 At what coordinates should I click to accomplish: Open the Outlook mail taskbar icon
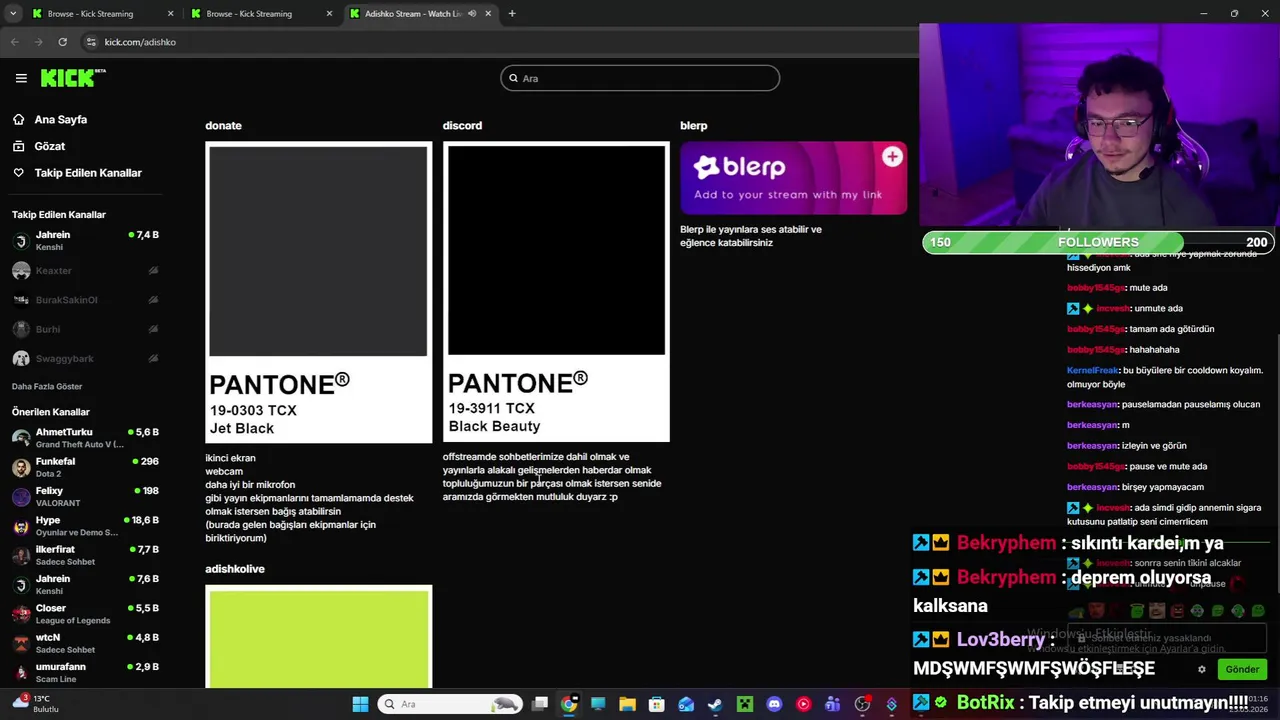click(x=686, y=704)
